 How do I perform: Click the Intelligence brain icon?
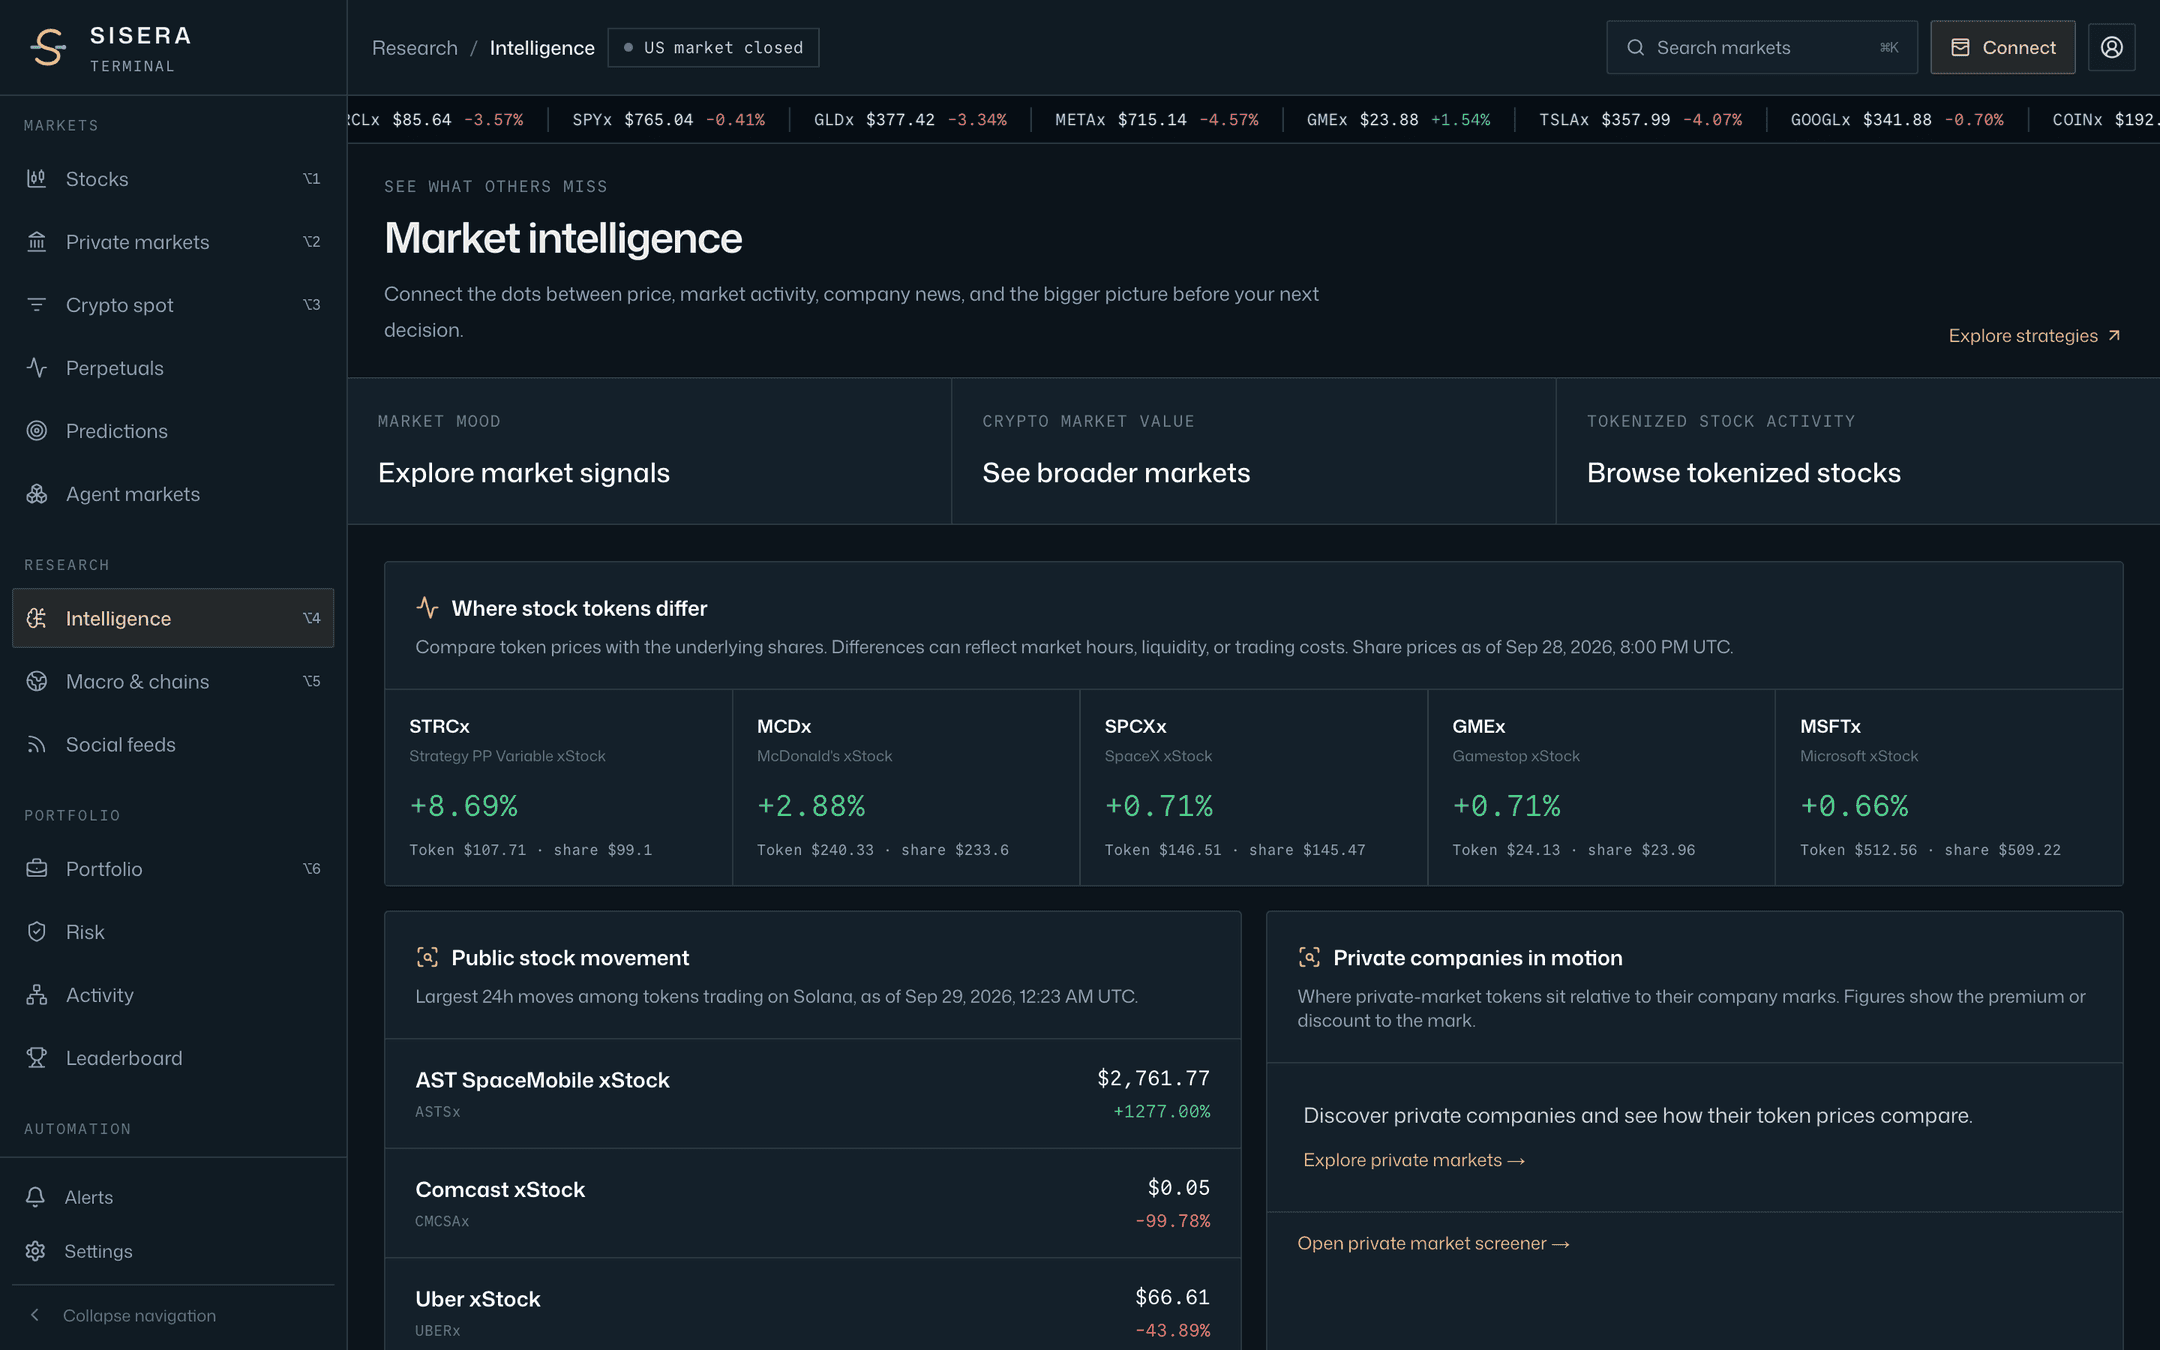[x=37, y=618]
